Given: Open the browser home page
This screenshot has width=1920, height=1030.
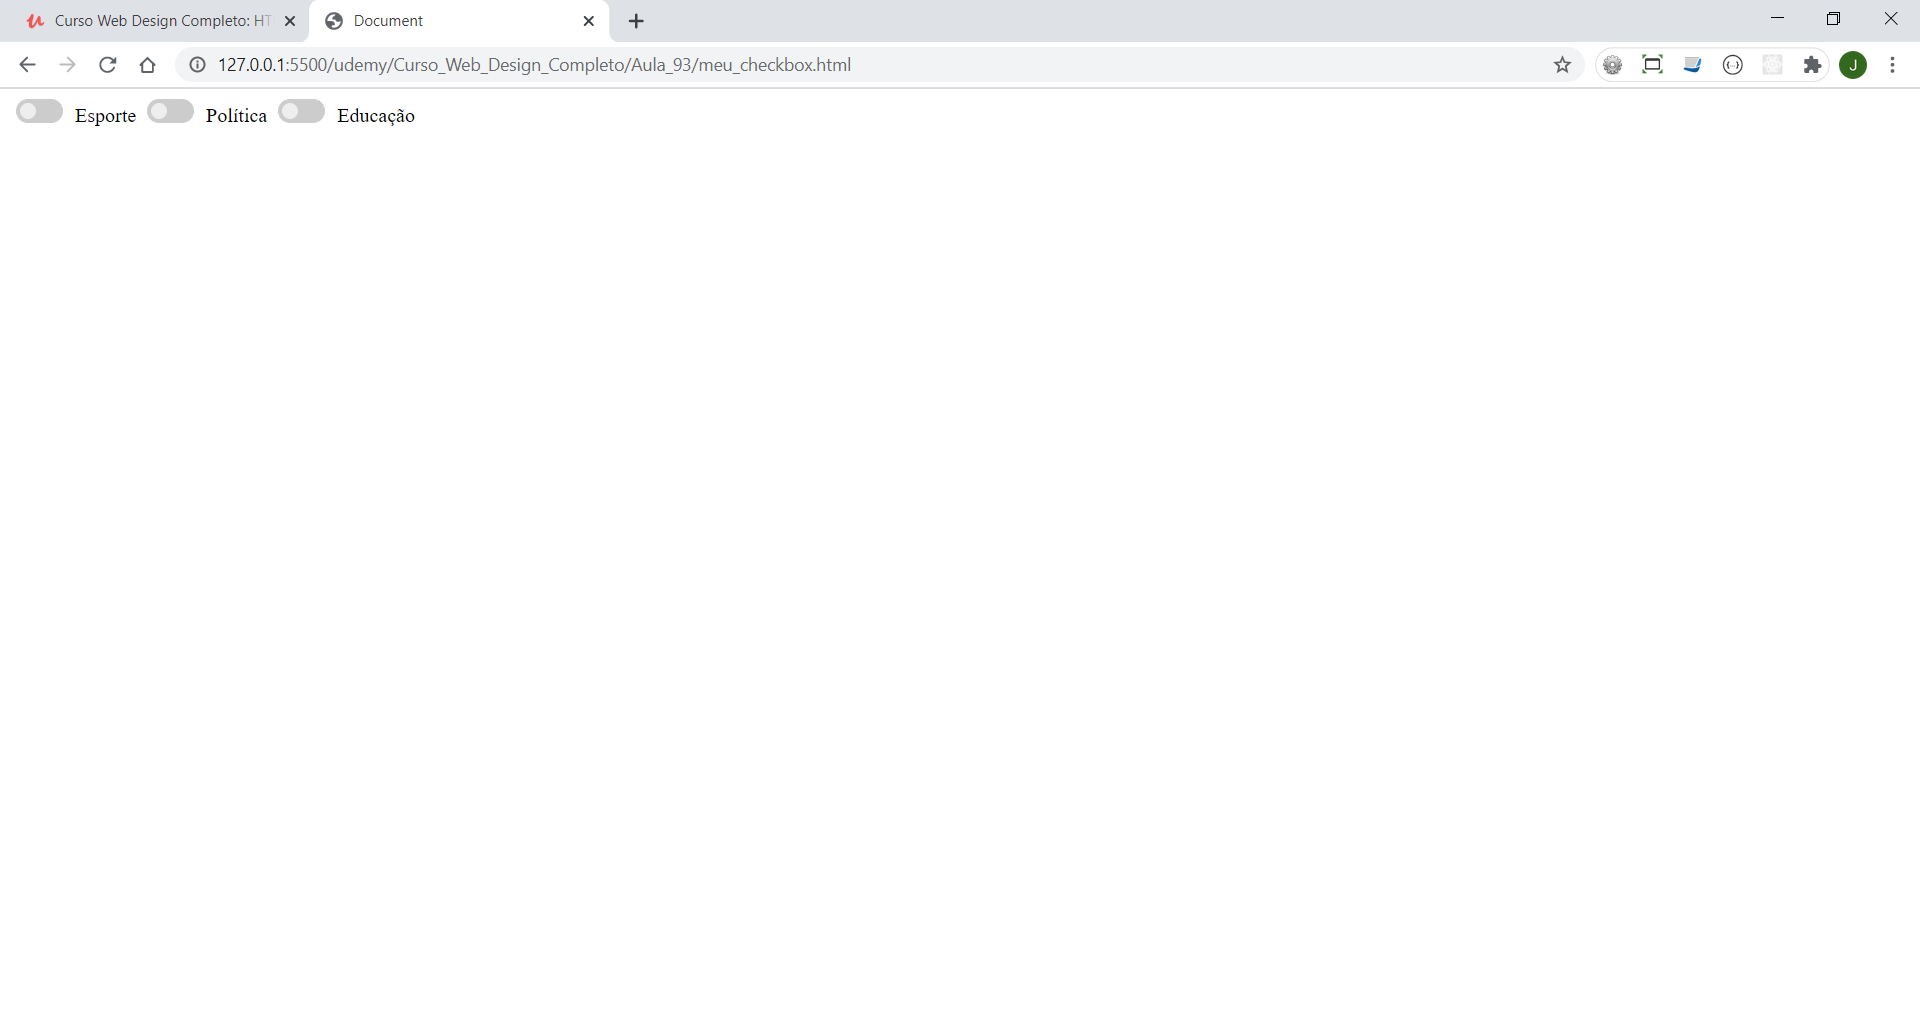Looking at the screenshot, I should point(147,65).
